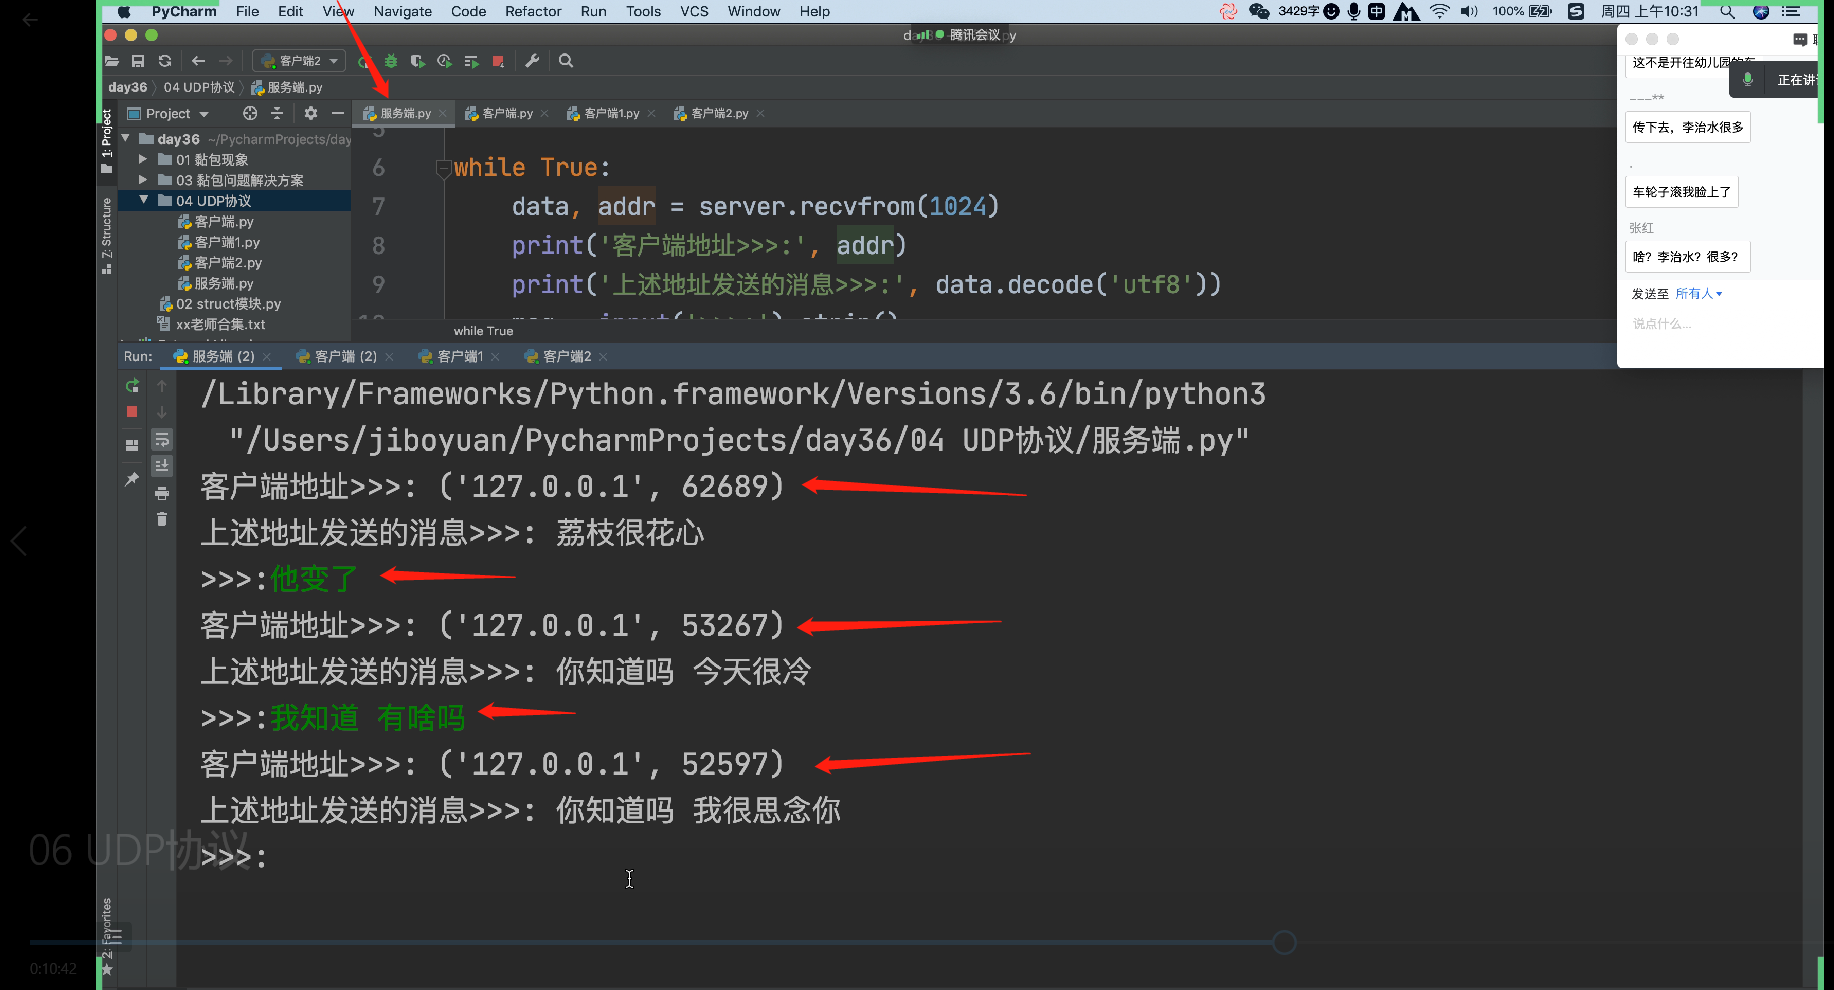Switch to the 客户端.py editor tab
The height and width of the screenshot is (990, 1834).
(507, 113)
